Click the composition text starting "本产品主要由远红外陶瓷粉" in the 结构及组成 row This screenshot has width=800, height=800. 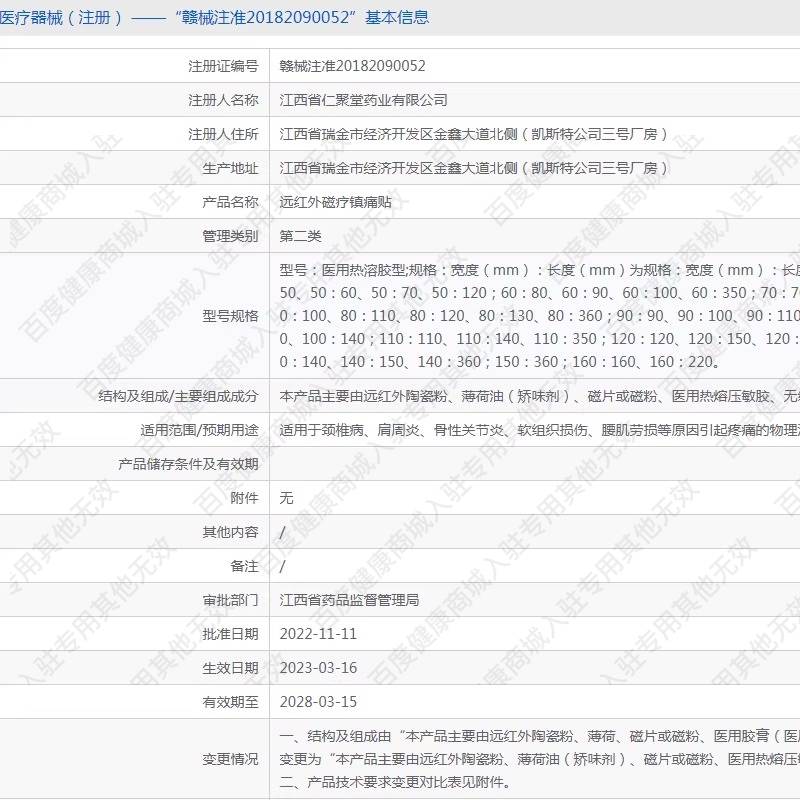tap(540, 396)
